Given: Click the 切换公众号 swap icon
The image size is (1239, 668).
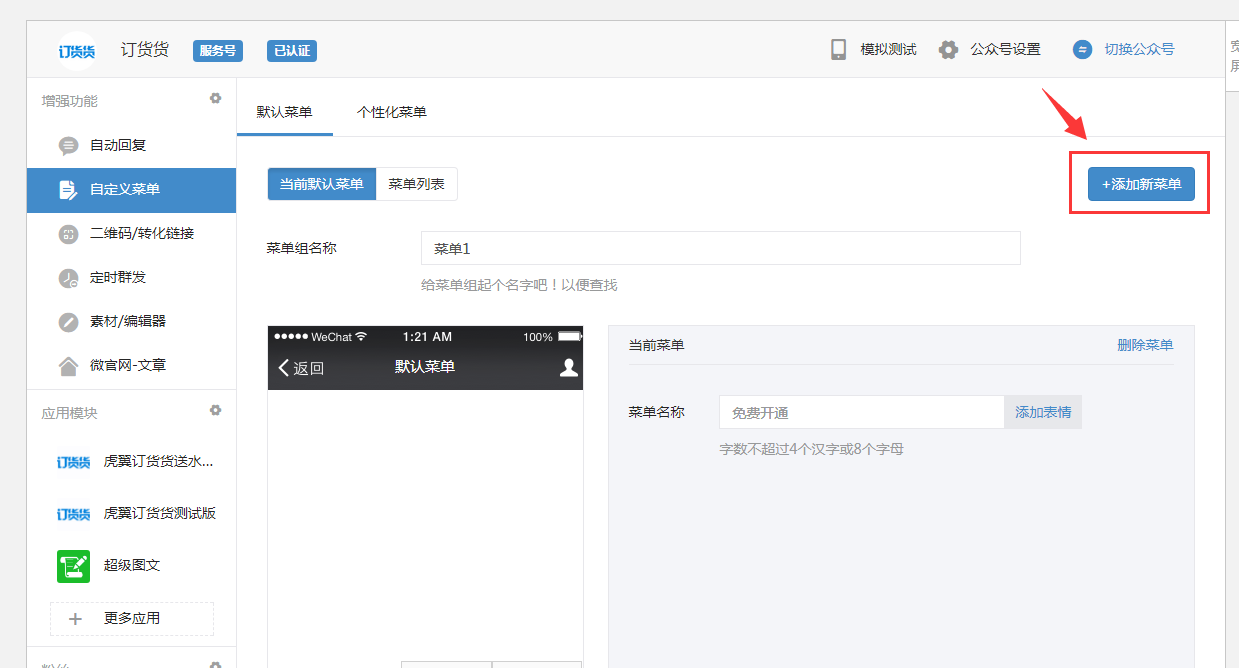Looking at the screenshot, I should coord(1082,49).
